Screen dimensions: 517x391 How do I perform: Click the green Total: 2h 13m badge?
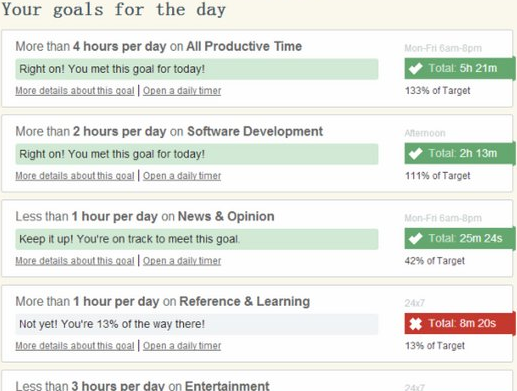pyautogui.click(x=460, y=154)
